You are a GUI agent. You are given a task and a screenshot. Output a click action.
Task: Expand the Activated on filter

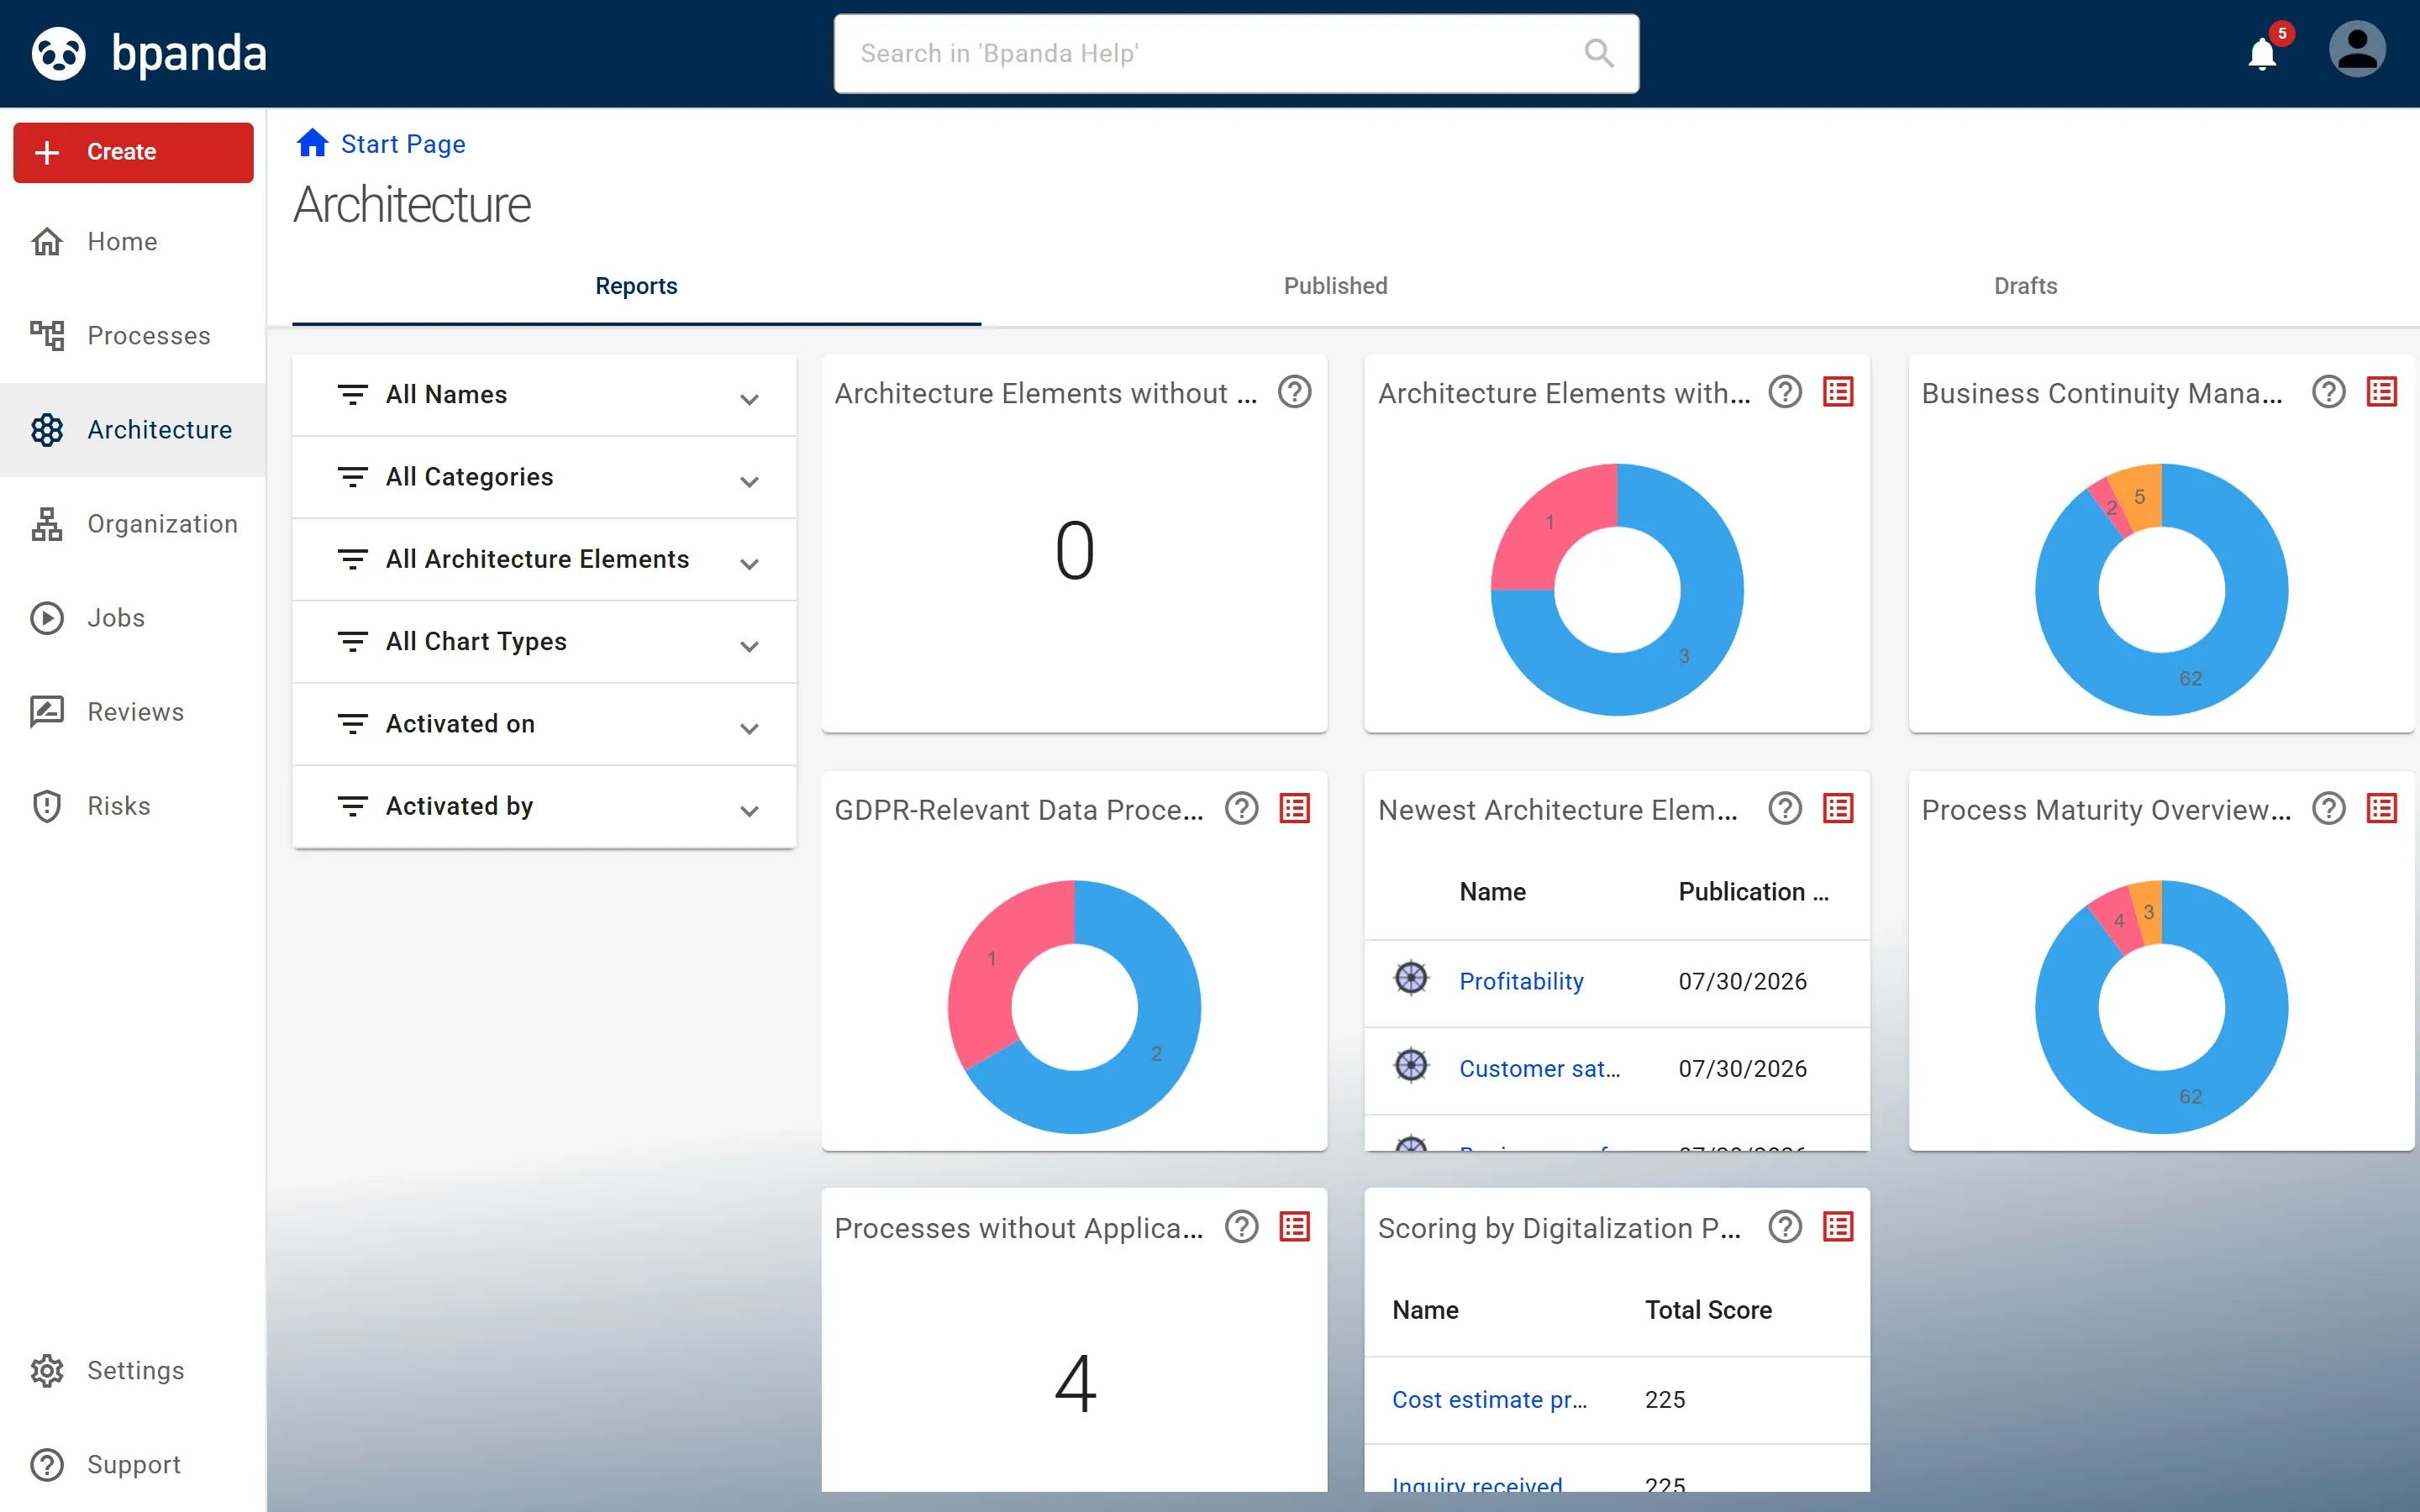[x=544, y=724]
